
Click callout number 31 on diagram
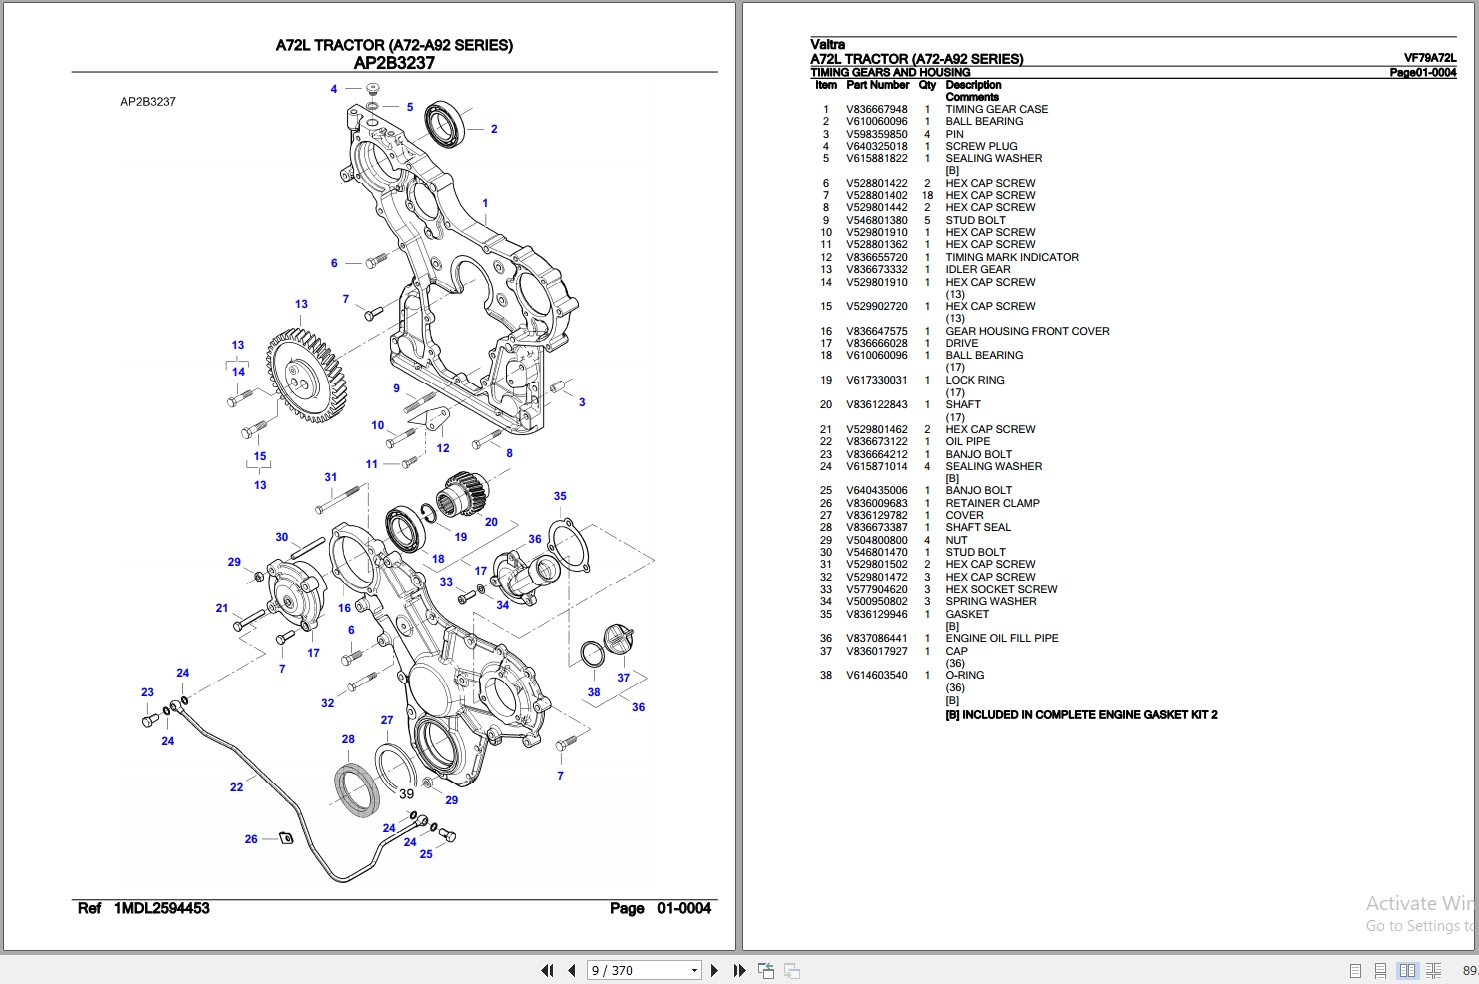[330, 477]
